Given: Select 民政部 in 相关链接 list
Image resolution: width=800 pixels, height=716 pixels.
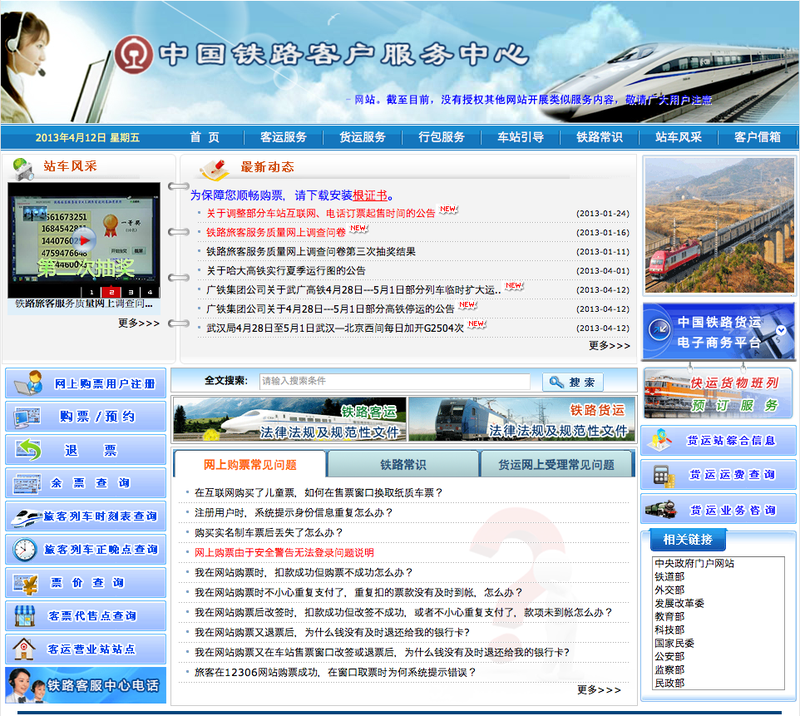Looking at the screenshot, I should 669,683.
